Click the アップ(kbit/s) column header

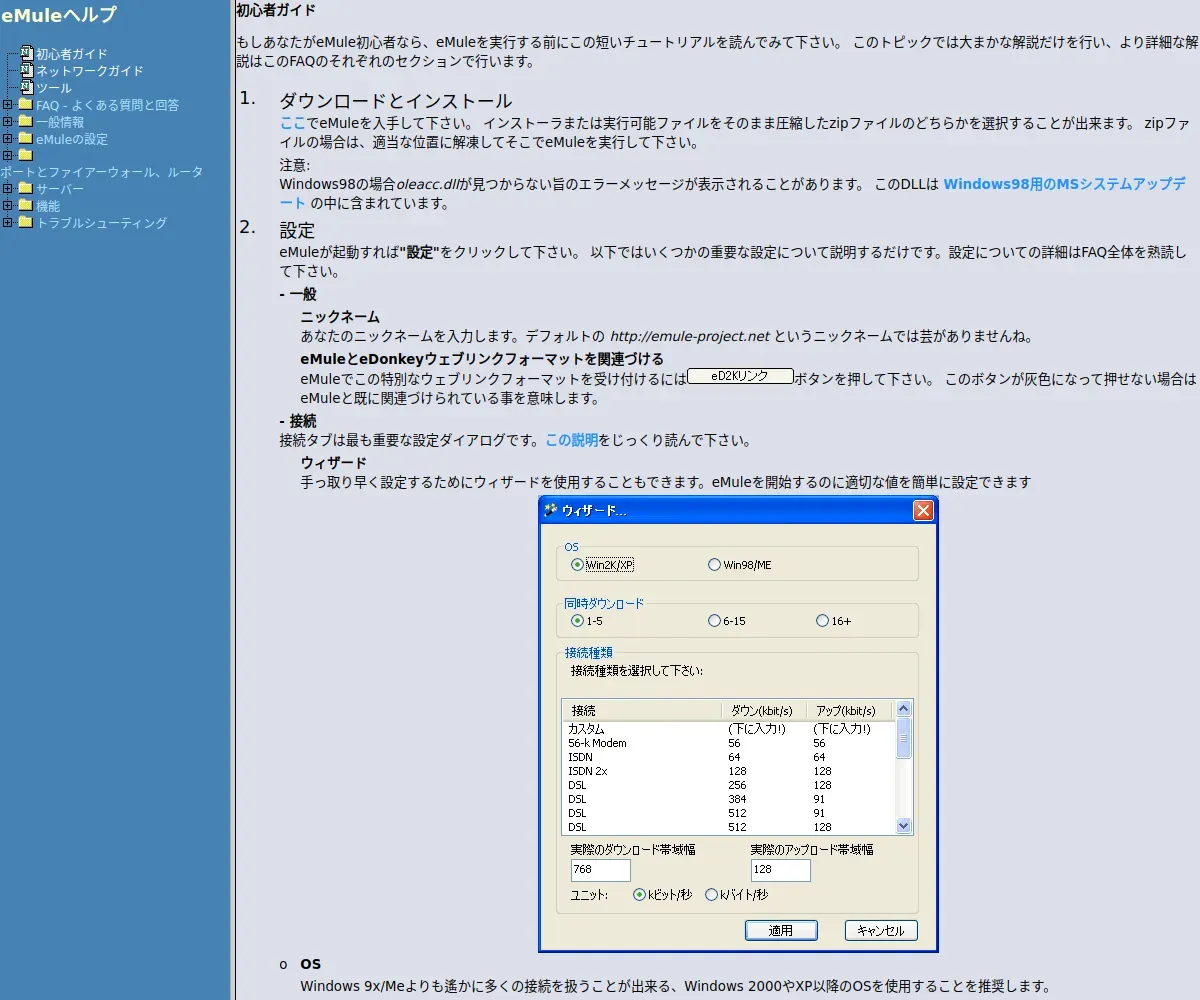(x=849, y=710)
